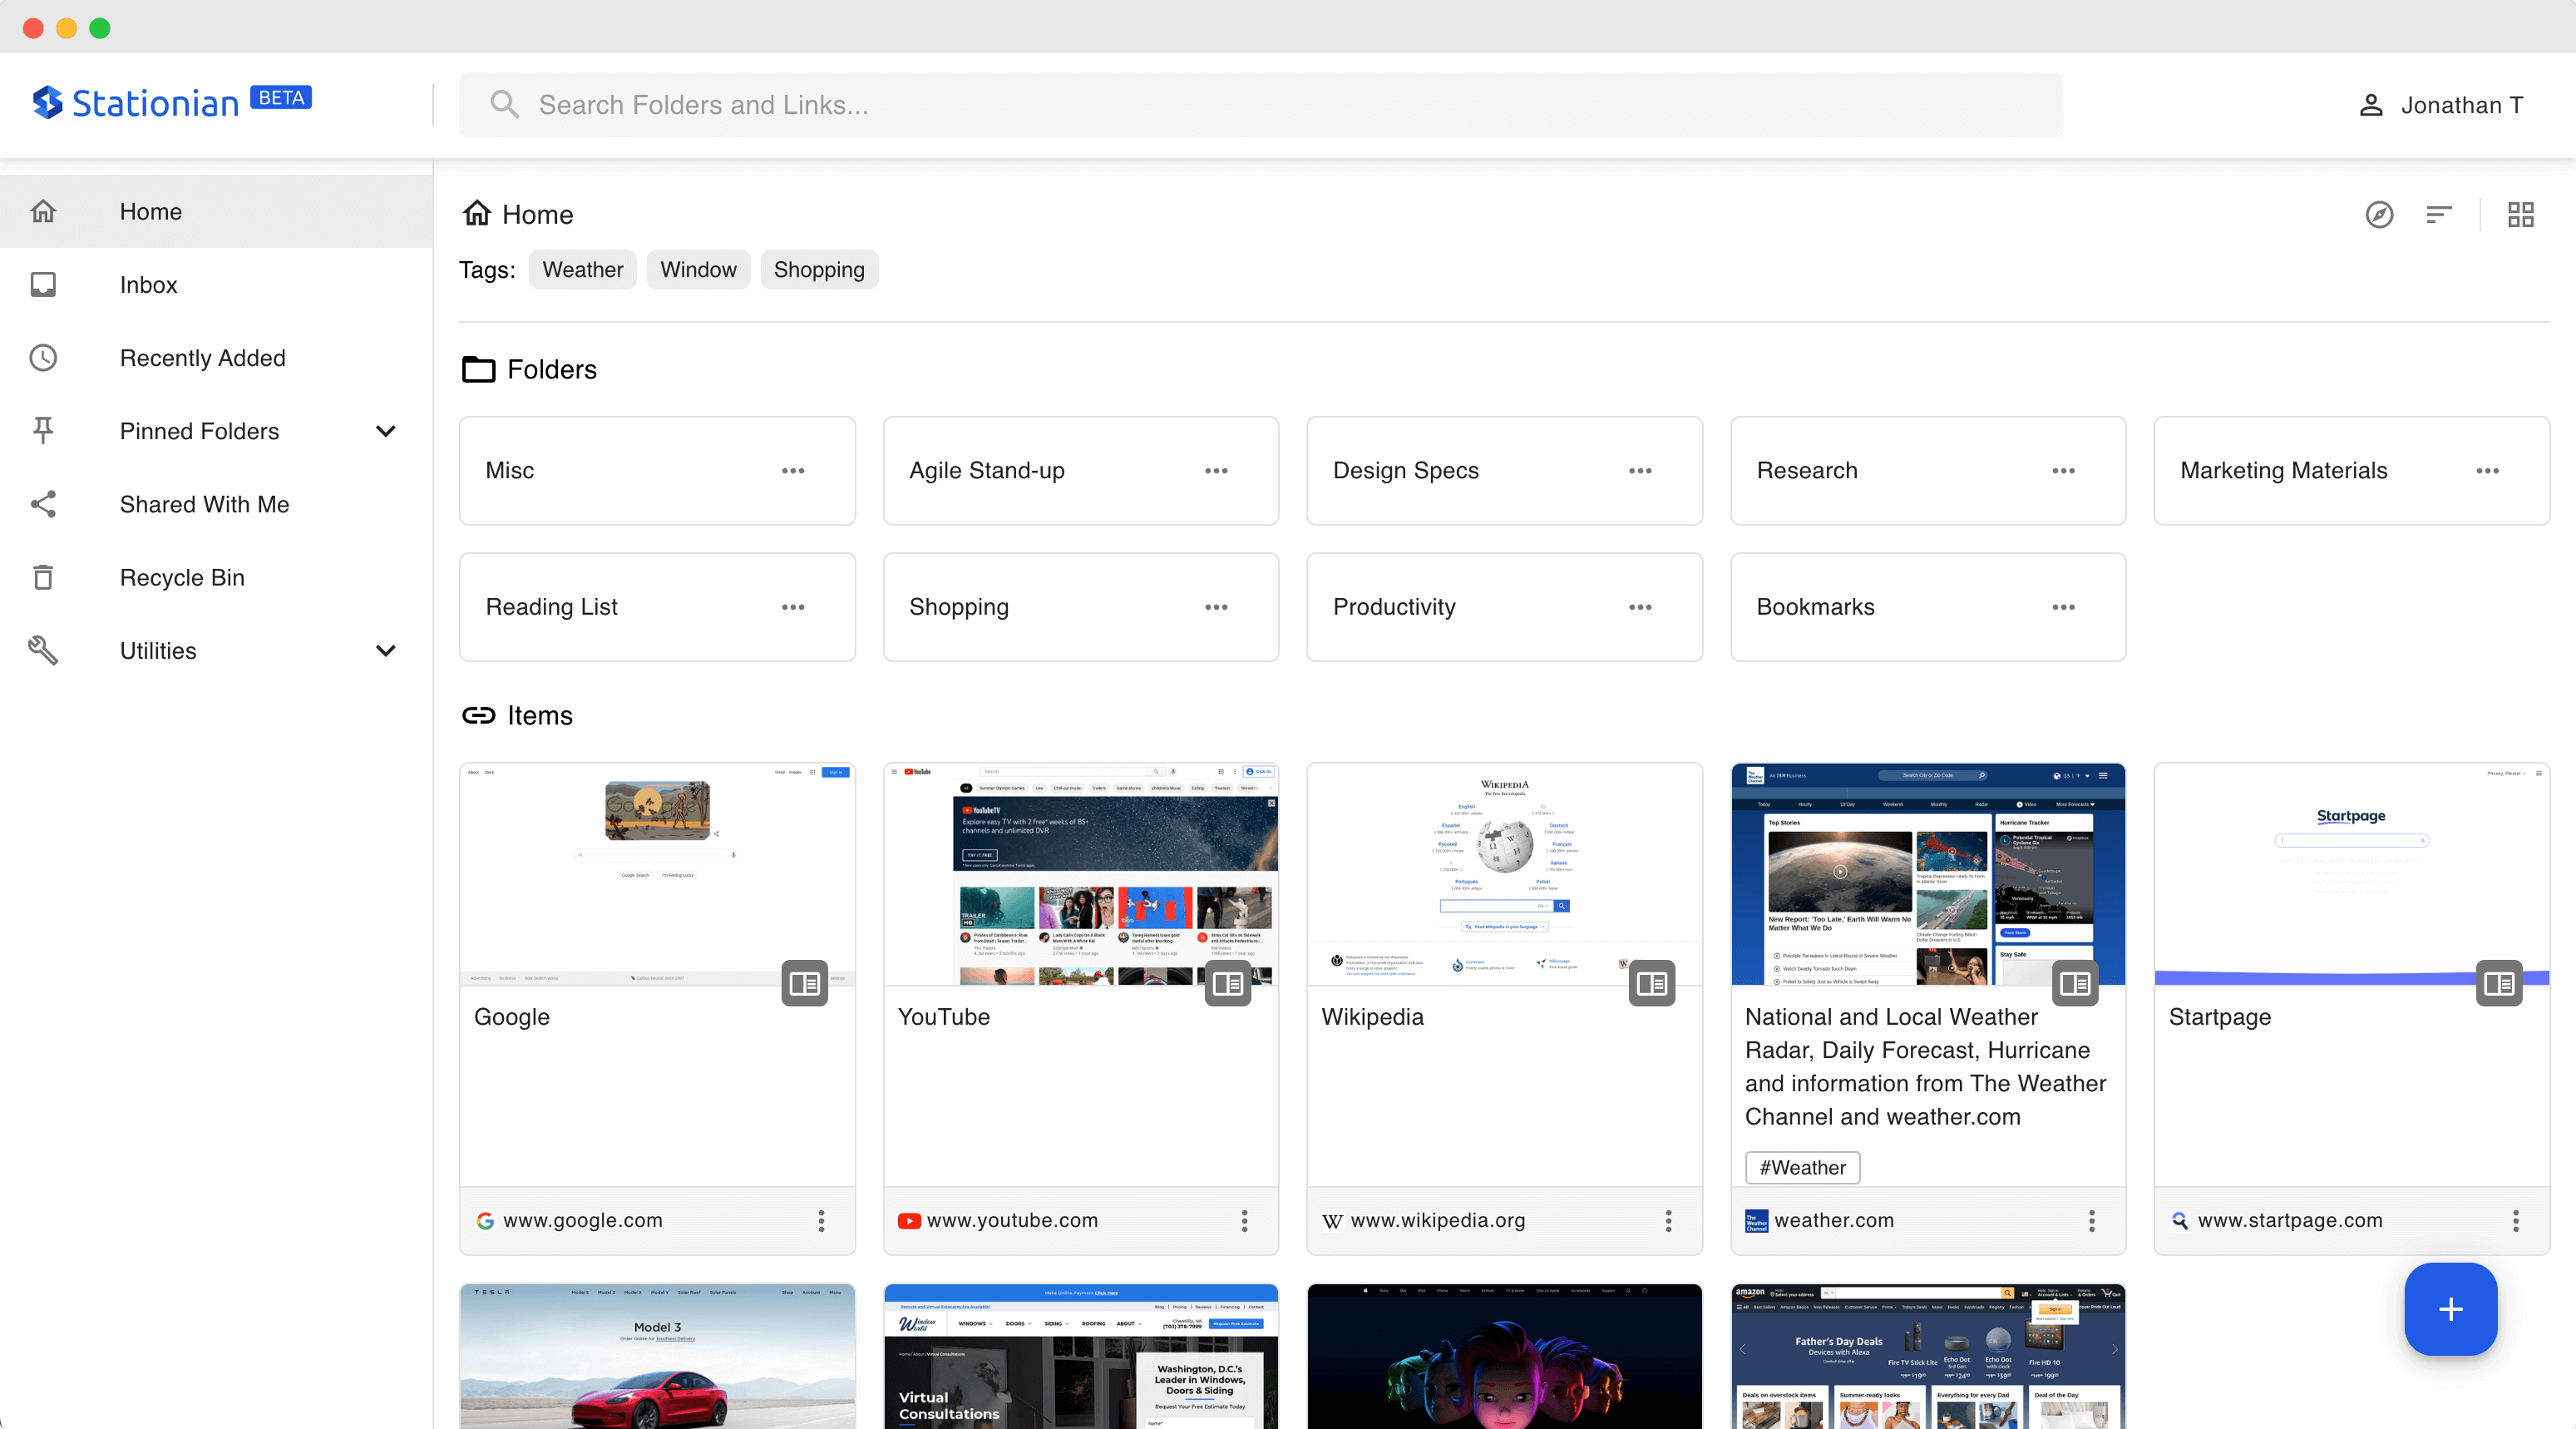
Task: Open the sort options icon
Action: coord(2439,215)
